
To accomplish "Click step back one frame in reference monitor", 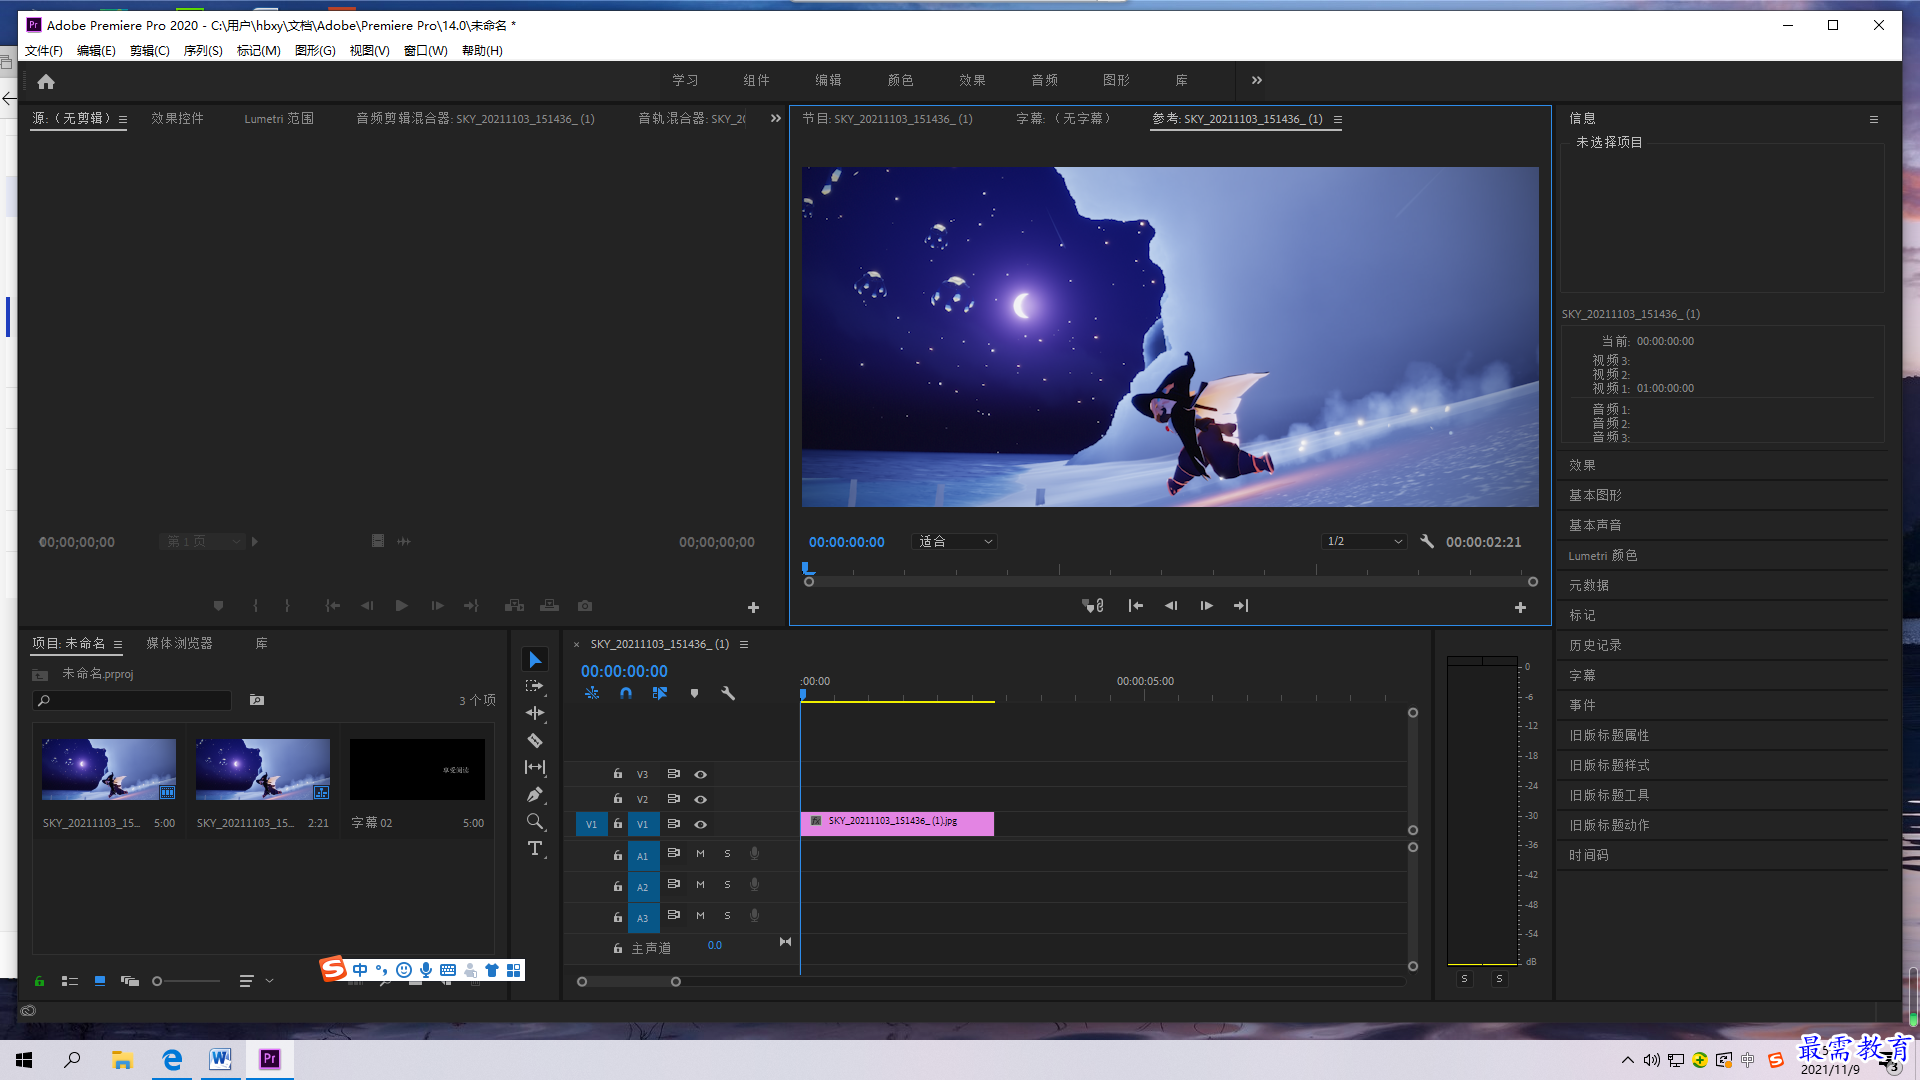I will point(1171,606).
